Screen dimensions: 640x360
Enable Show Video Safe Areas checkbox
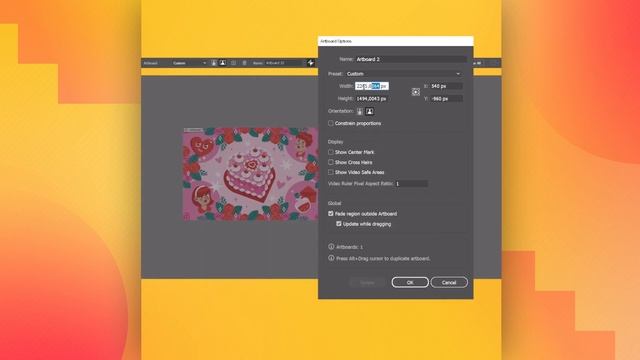(x=331, y=172)
